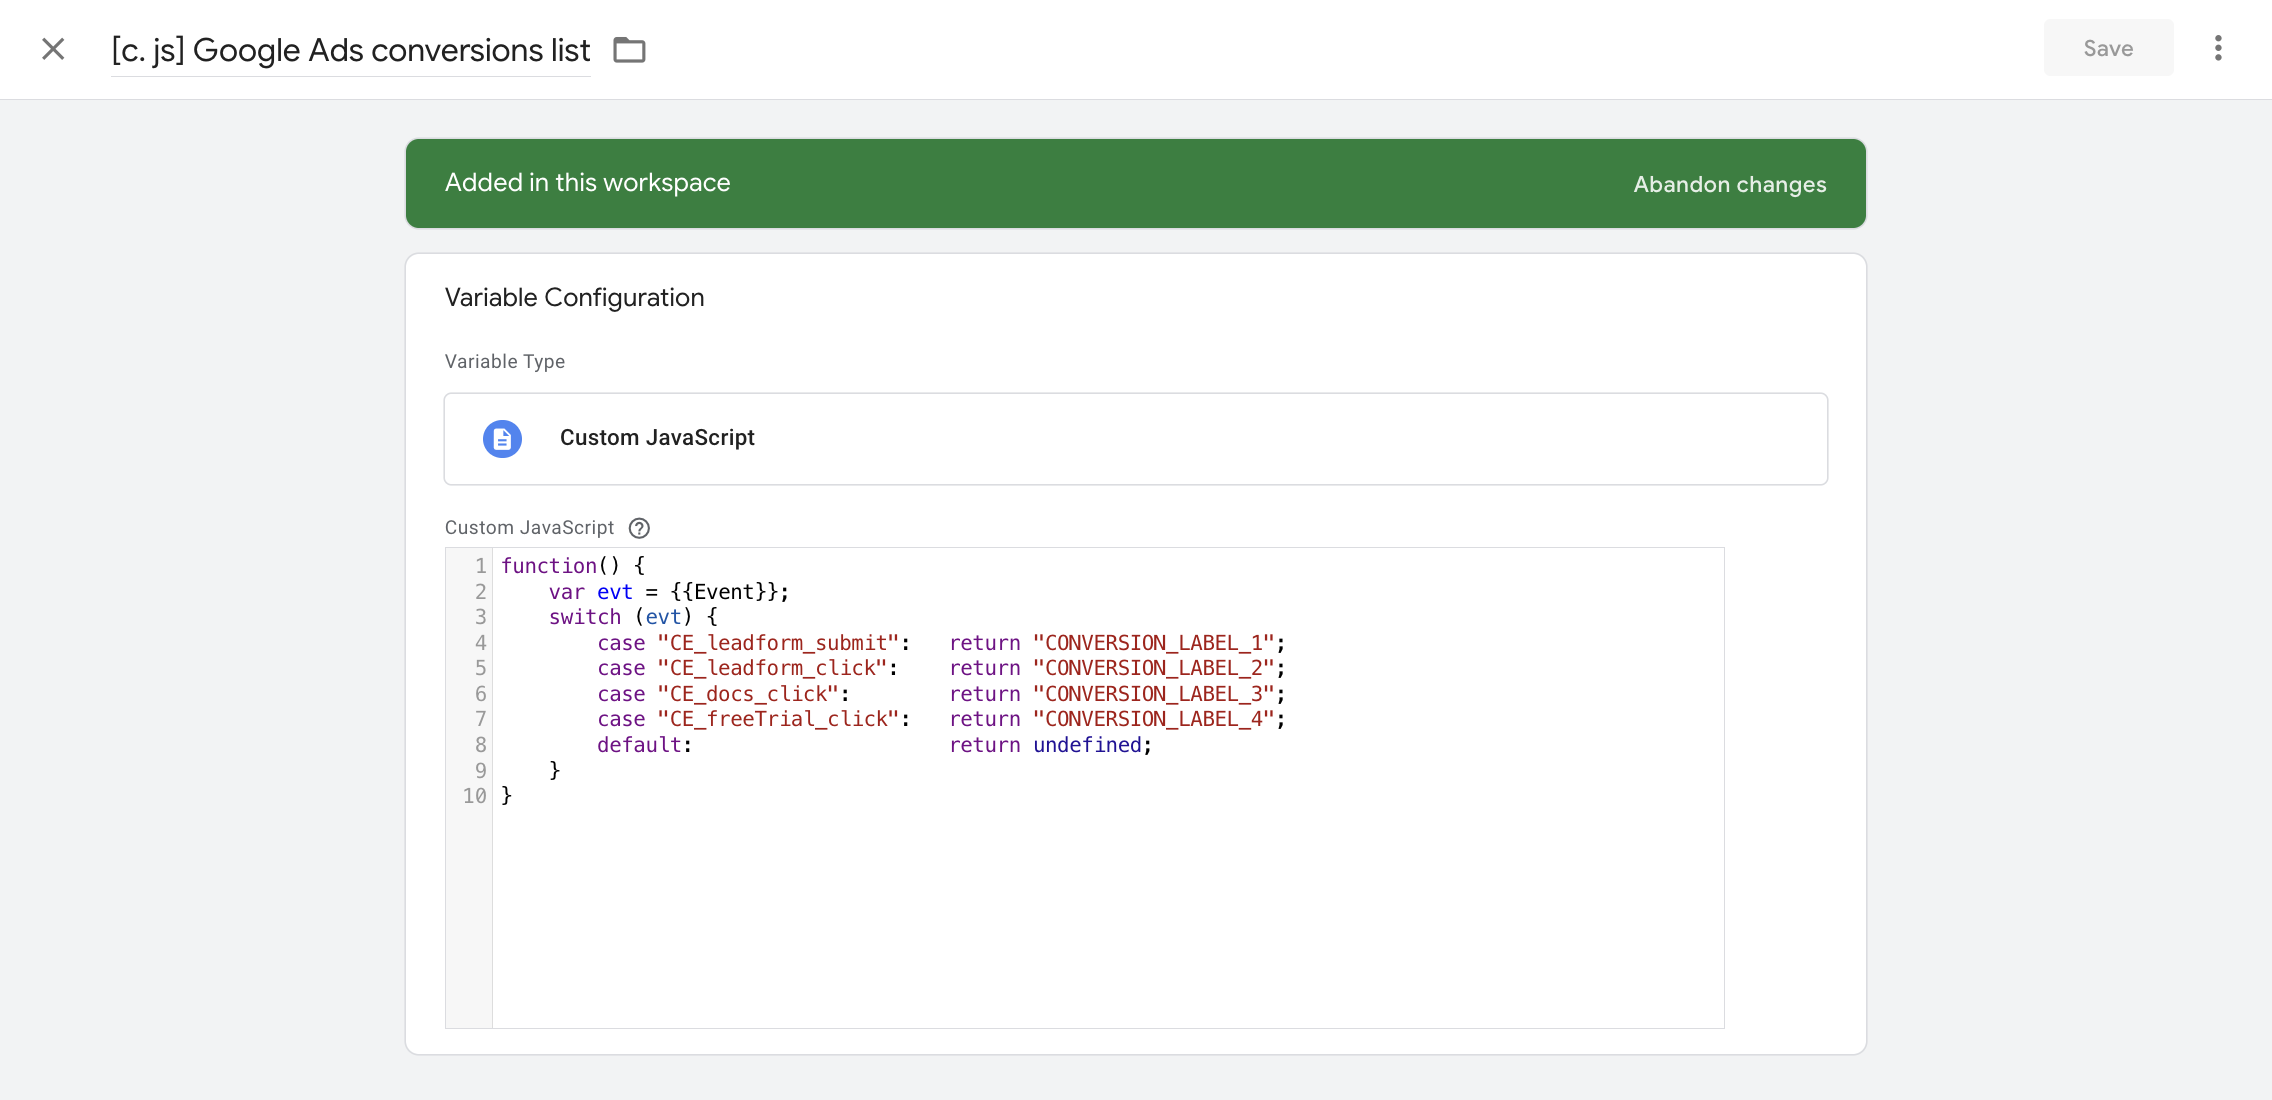Click line number 10 in the gutter

tap(474, 796)
